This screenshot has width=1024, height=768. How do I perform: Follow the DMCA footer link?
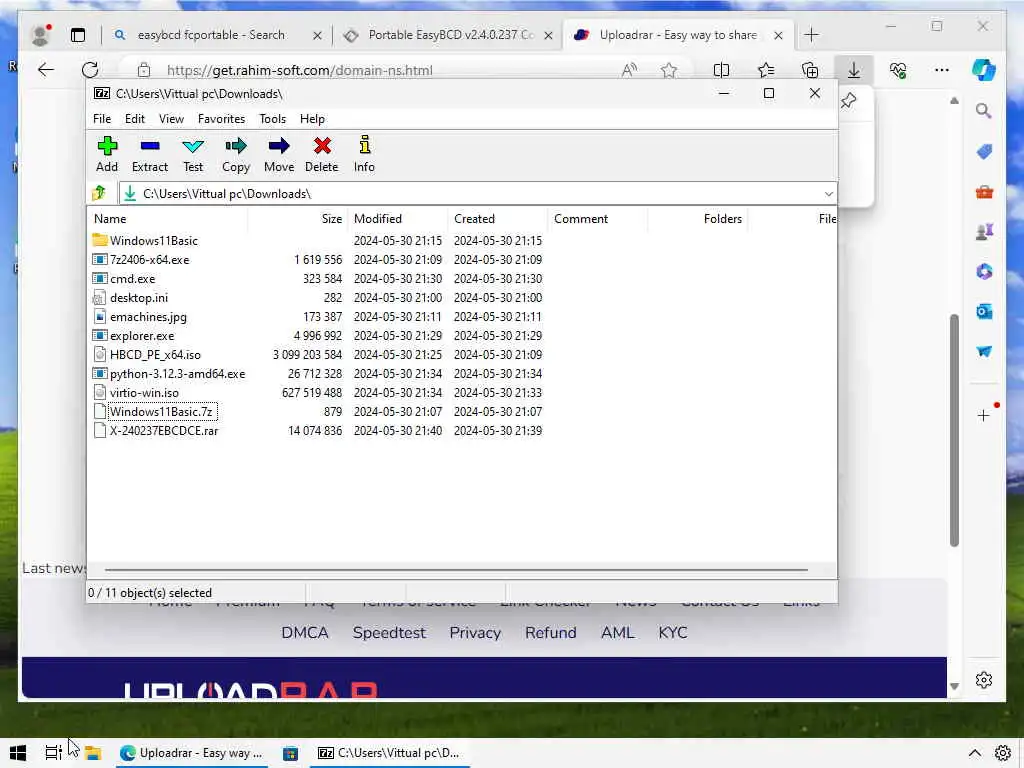pyautogui.click(x=305, y=633)
